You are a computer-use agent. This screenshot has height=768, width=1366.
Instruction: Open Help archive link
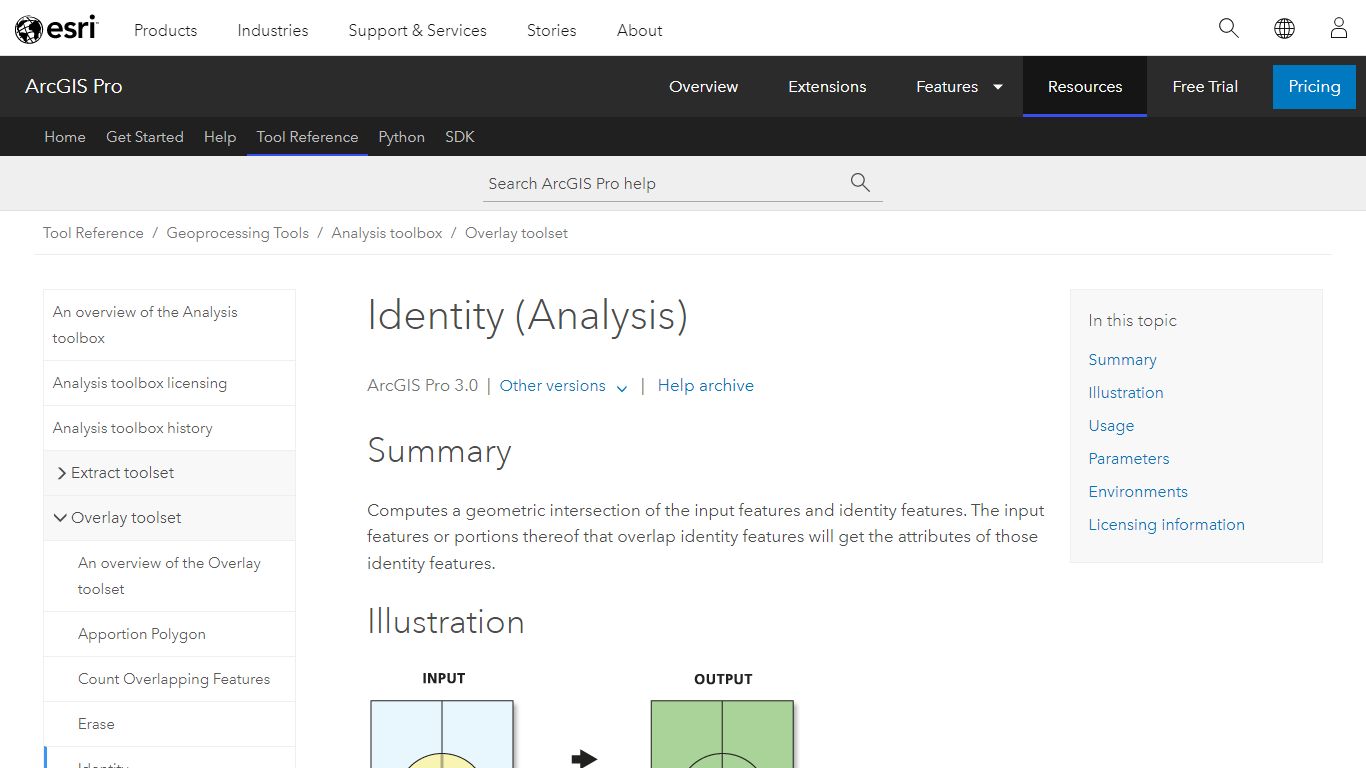coord(706,386)
